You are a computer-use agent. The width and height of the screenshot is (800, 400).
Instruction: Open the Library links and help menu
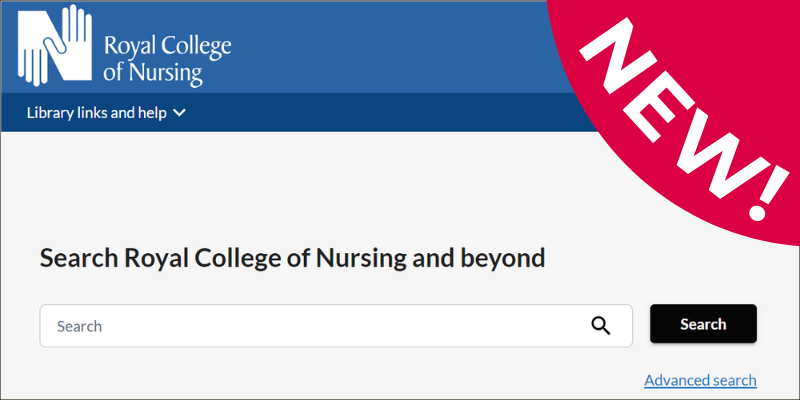(x=97, y=113)
